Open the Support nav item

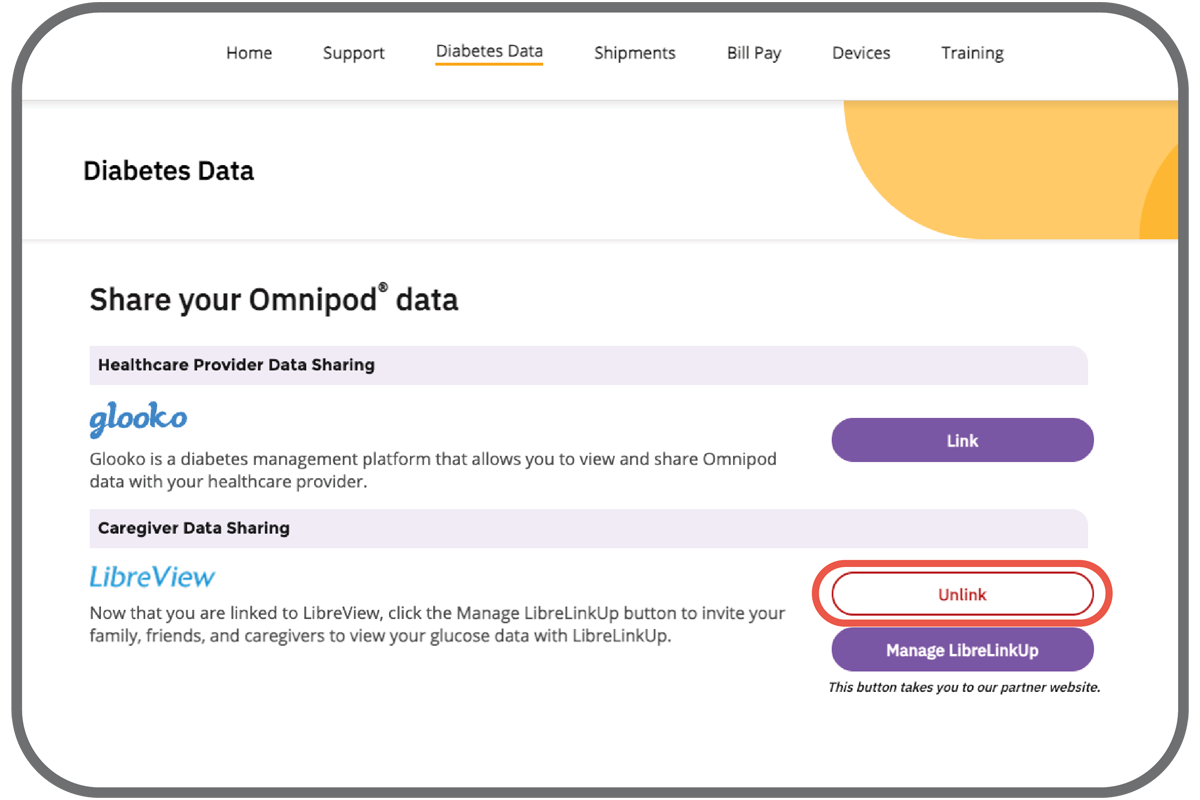[x=353, y=53]
